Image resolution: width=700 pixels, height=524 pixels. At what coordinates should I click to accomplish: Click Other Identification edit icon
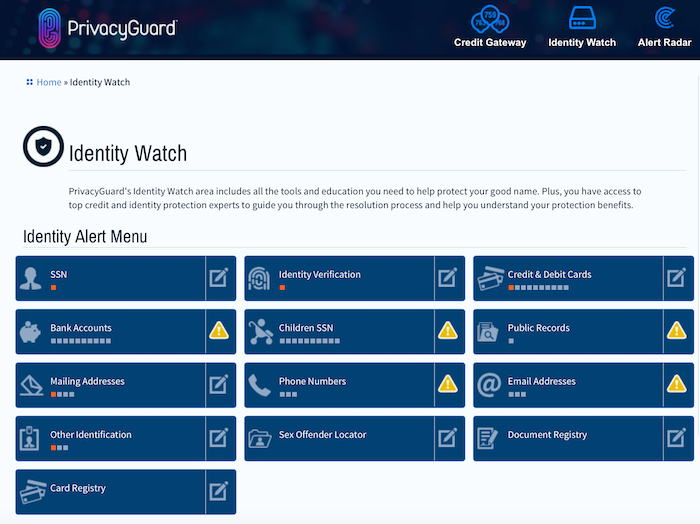pos(219,438)
